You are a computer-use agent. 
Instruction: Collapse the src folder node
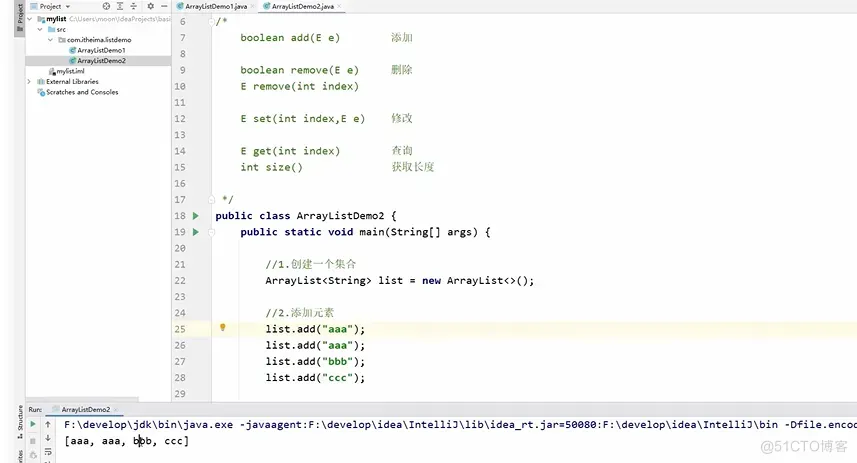coord(40,30)
